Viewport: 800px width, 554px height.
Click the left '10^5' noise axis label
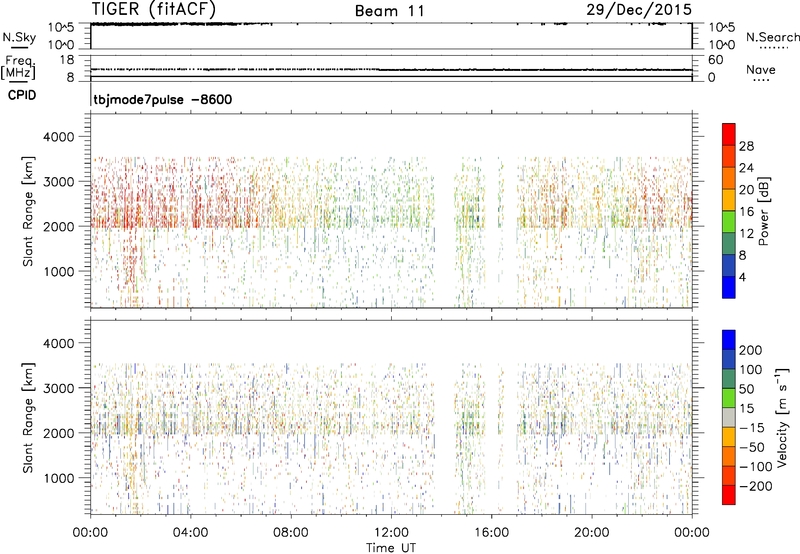click(x=61, y=27)
